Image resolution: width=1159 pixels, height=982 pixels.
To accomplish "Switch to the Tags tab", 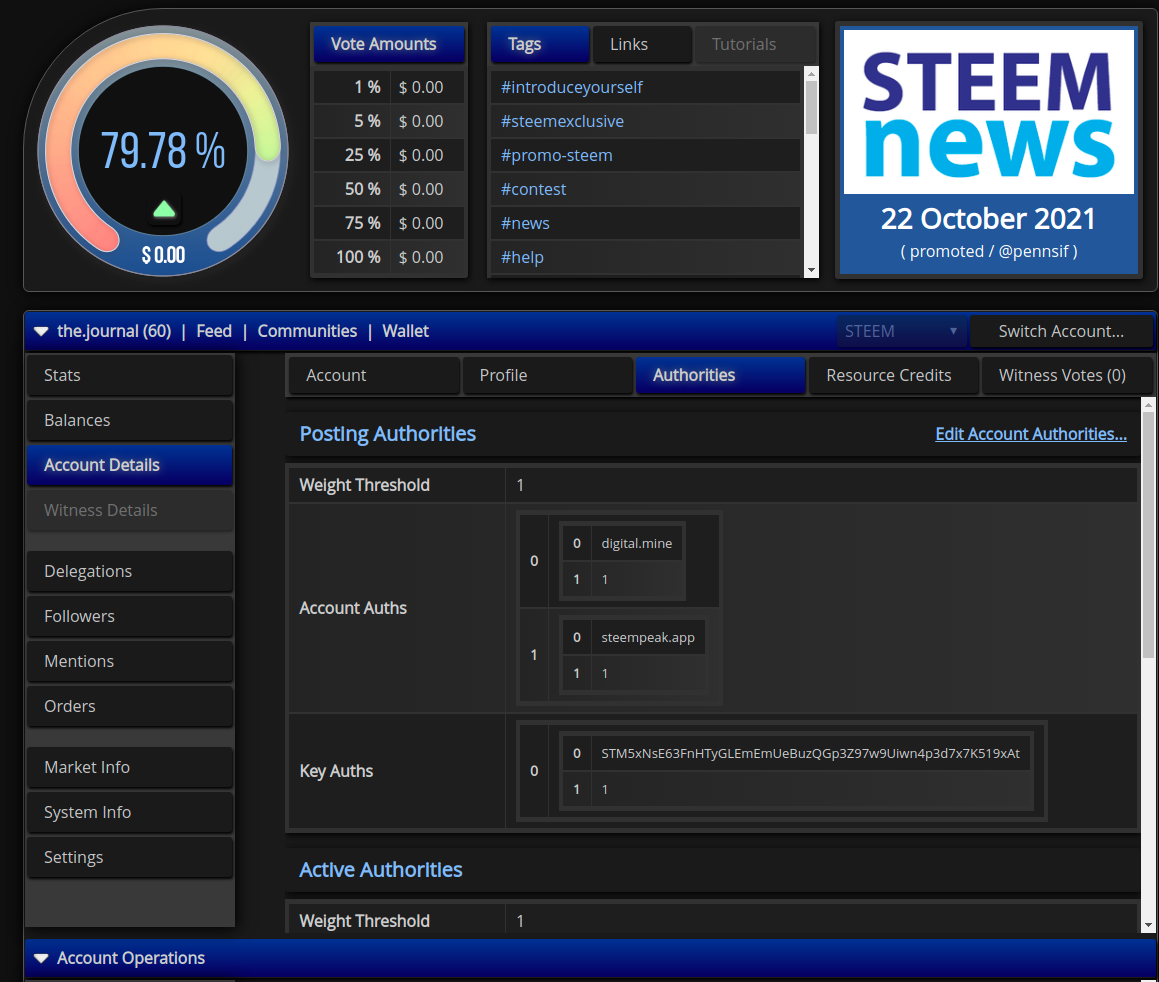I will pos(540,44).
